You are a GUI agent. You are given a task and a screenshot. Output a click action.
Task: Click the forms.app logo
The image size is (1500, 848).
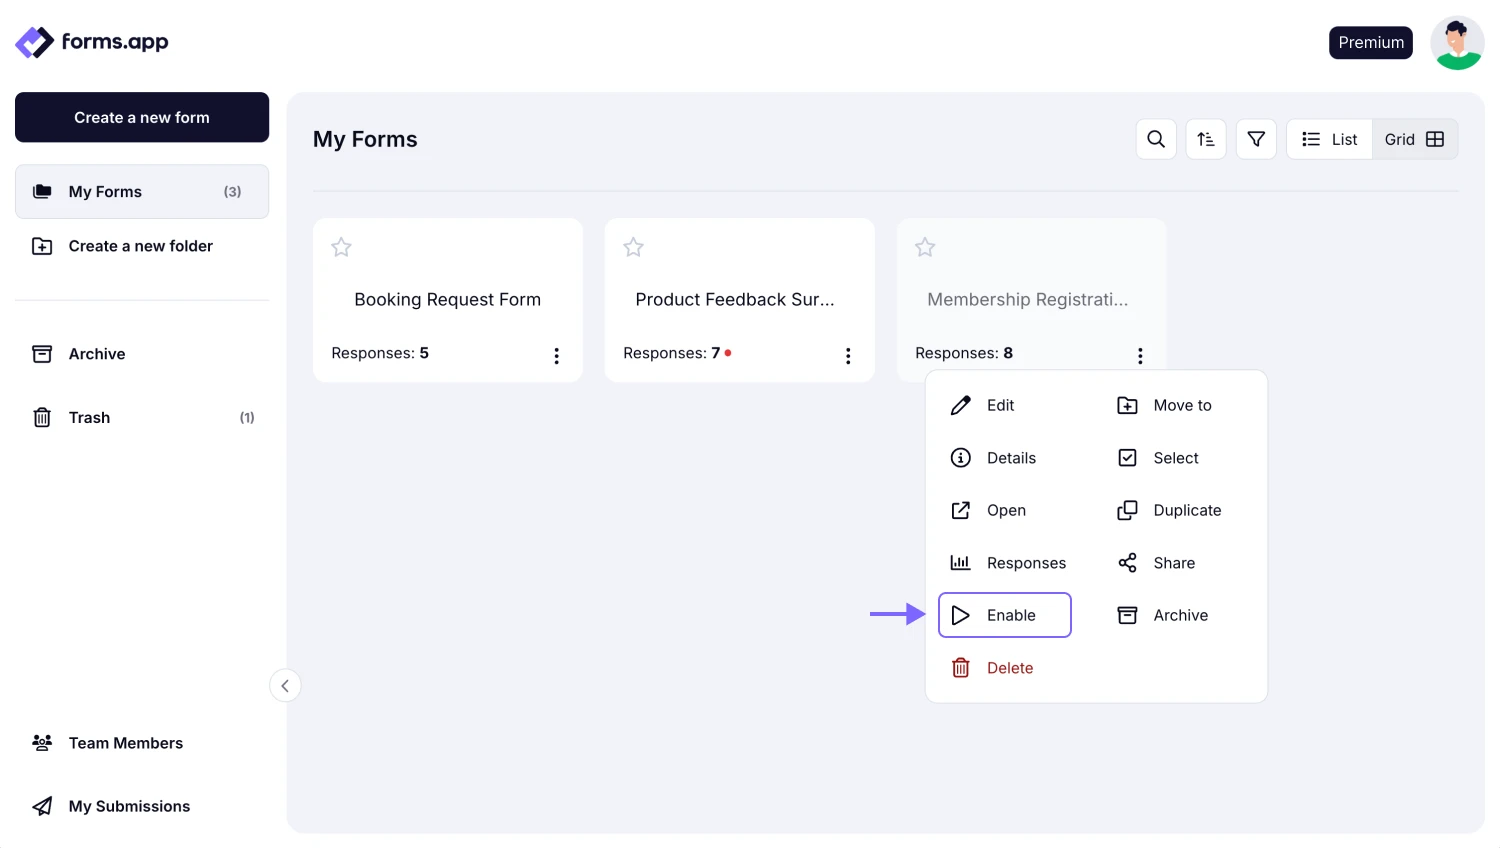91,42
